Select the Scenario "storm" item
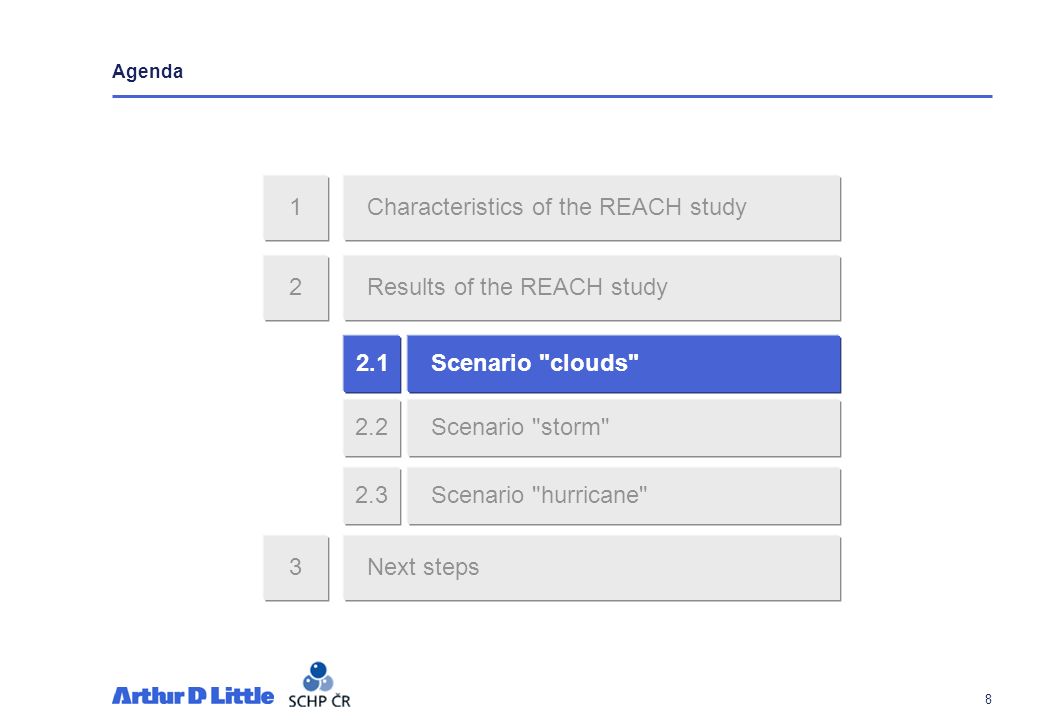This screenshot has height=720, width=1040. [x=624, y=428]
